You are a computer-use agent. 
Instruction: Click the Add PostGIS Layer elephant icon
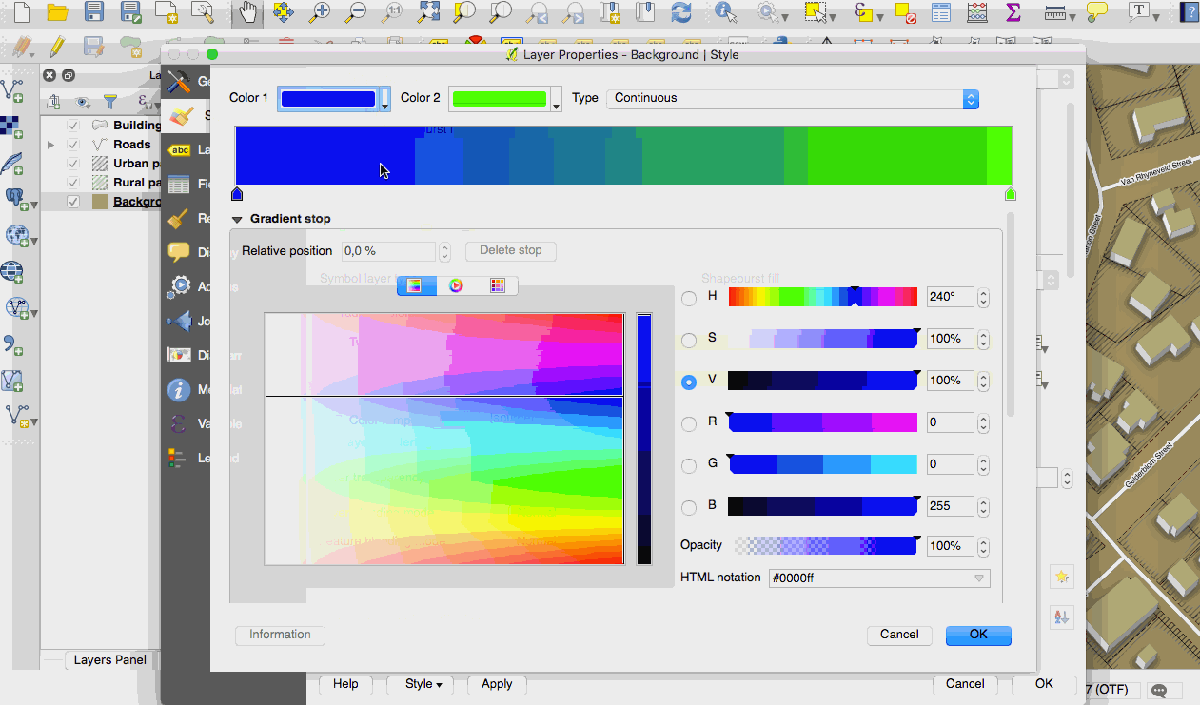pos(17,197)
